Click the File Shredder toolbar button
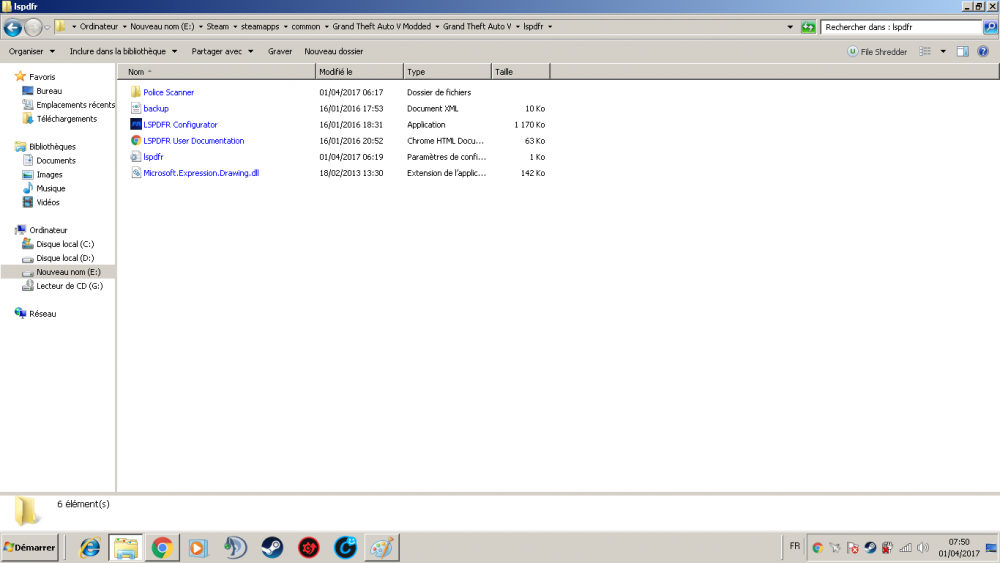The width and height of the screenshot is (1000, 563). click(877, 52)
